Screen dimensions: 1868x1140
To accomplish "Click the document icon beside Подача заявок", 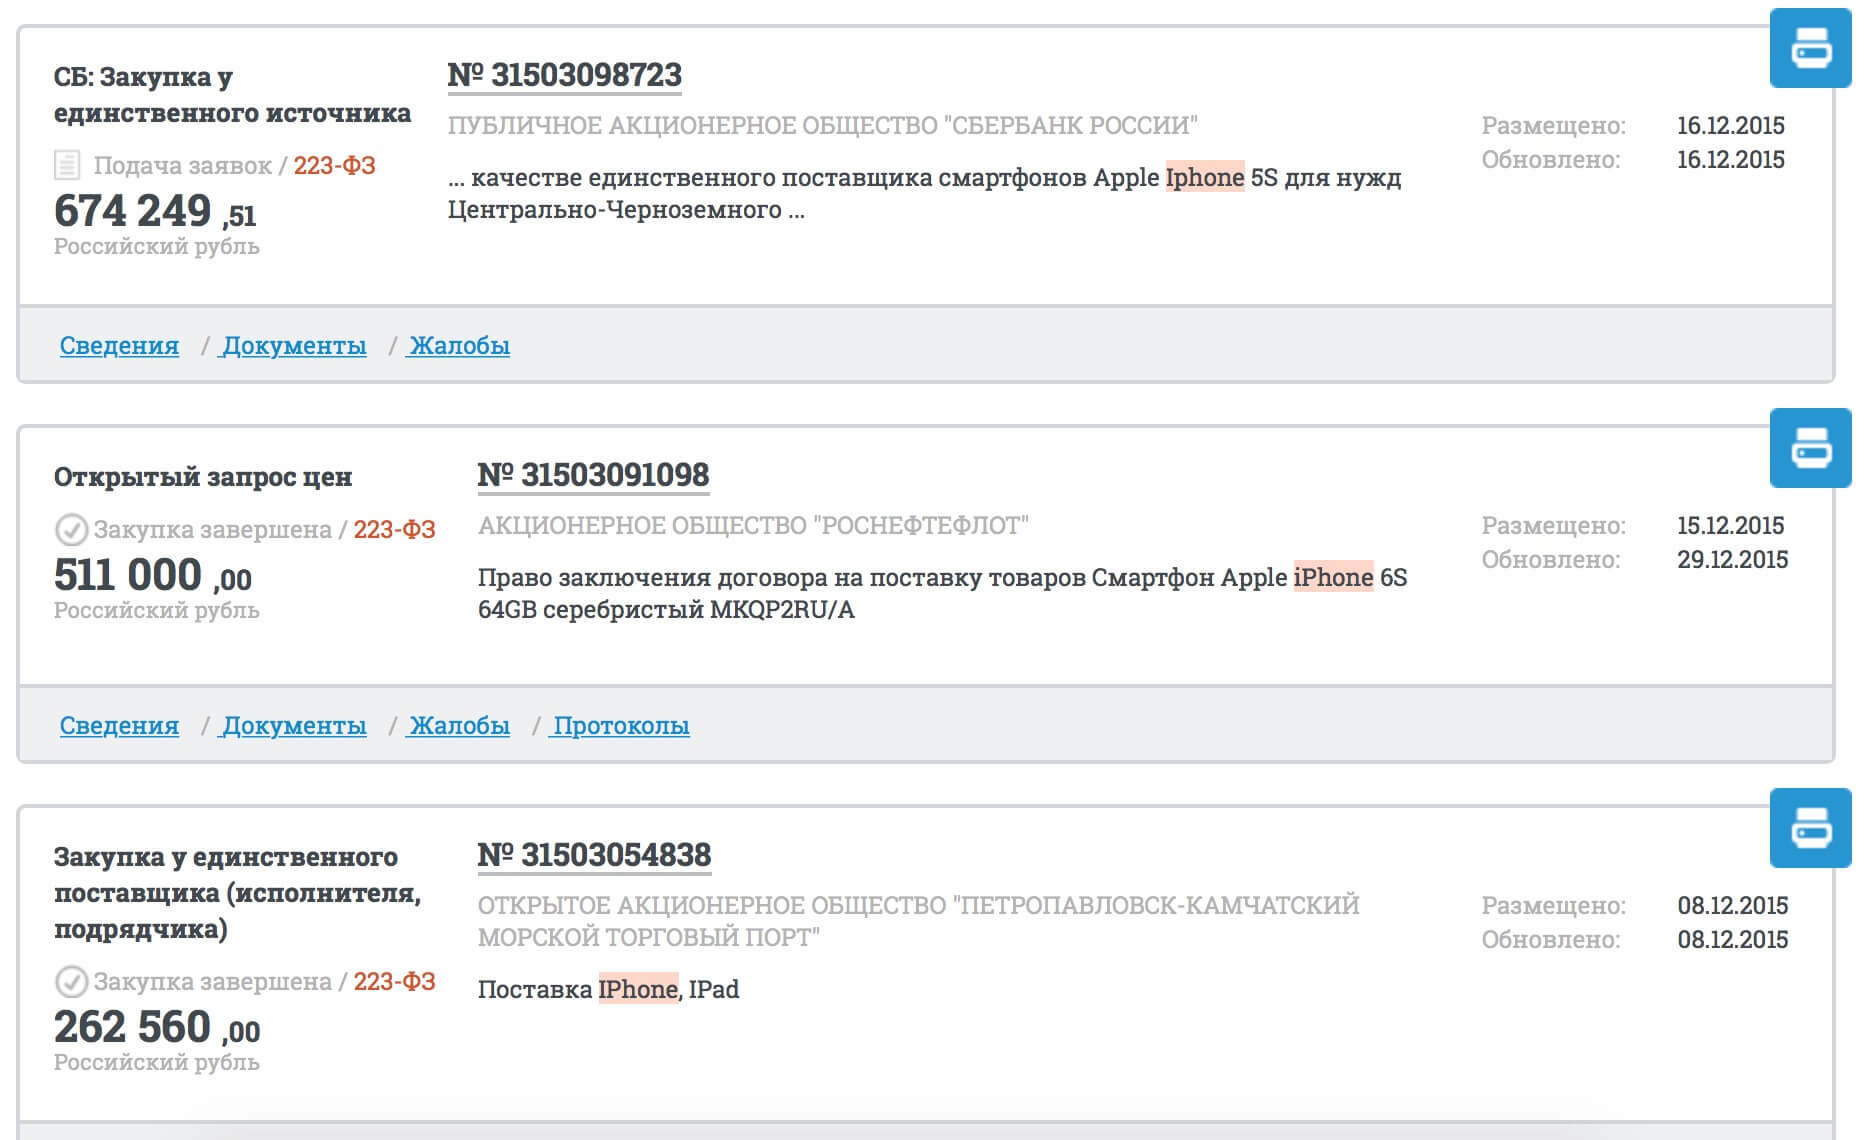I will [67, 165].
